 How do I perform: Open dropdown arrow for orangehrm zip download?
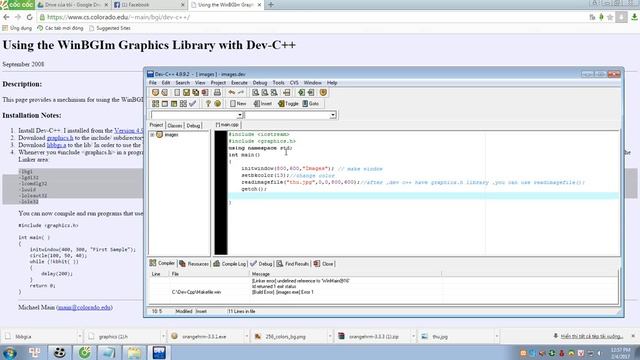point(413,336)
